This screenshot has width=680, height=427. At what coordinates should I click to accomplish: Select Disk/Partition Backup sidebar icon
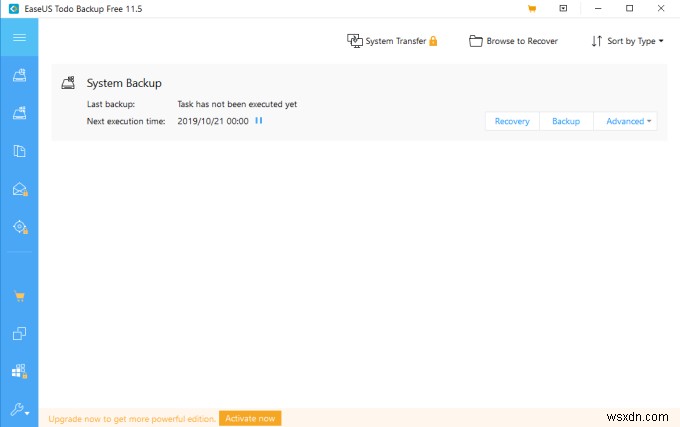(x=19, y=75)
